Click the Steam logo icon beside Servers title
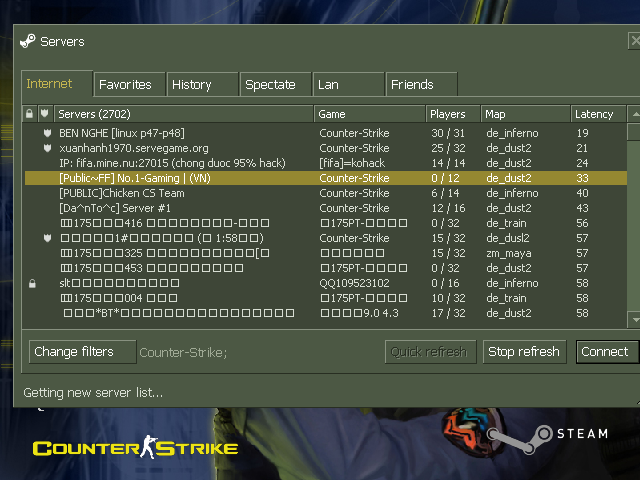 (27, 41)
